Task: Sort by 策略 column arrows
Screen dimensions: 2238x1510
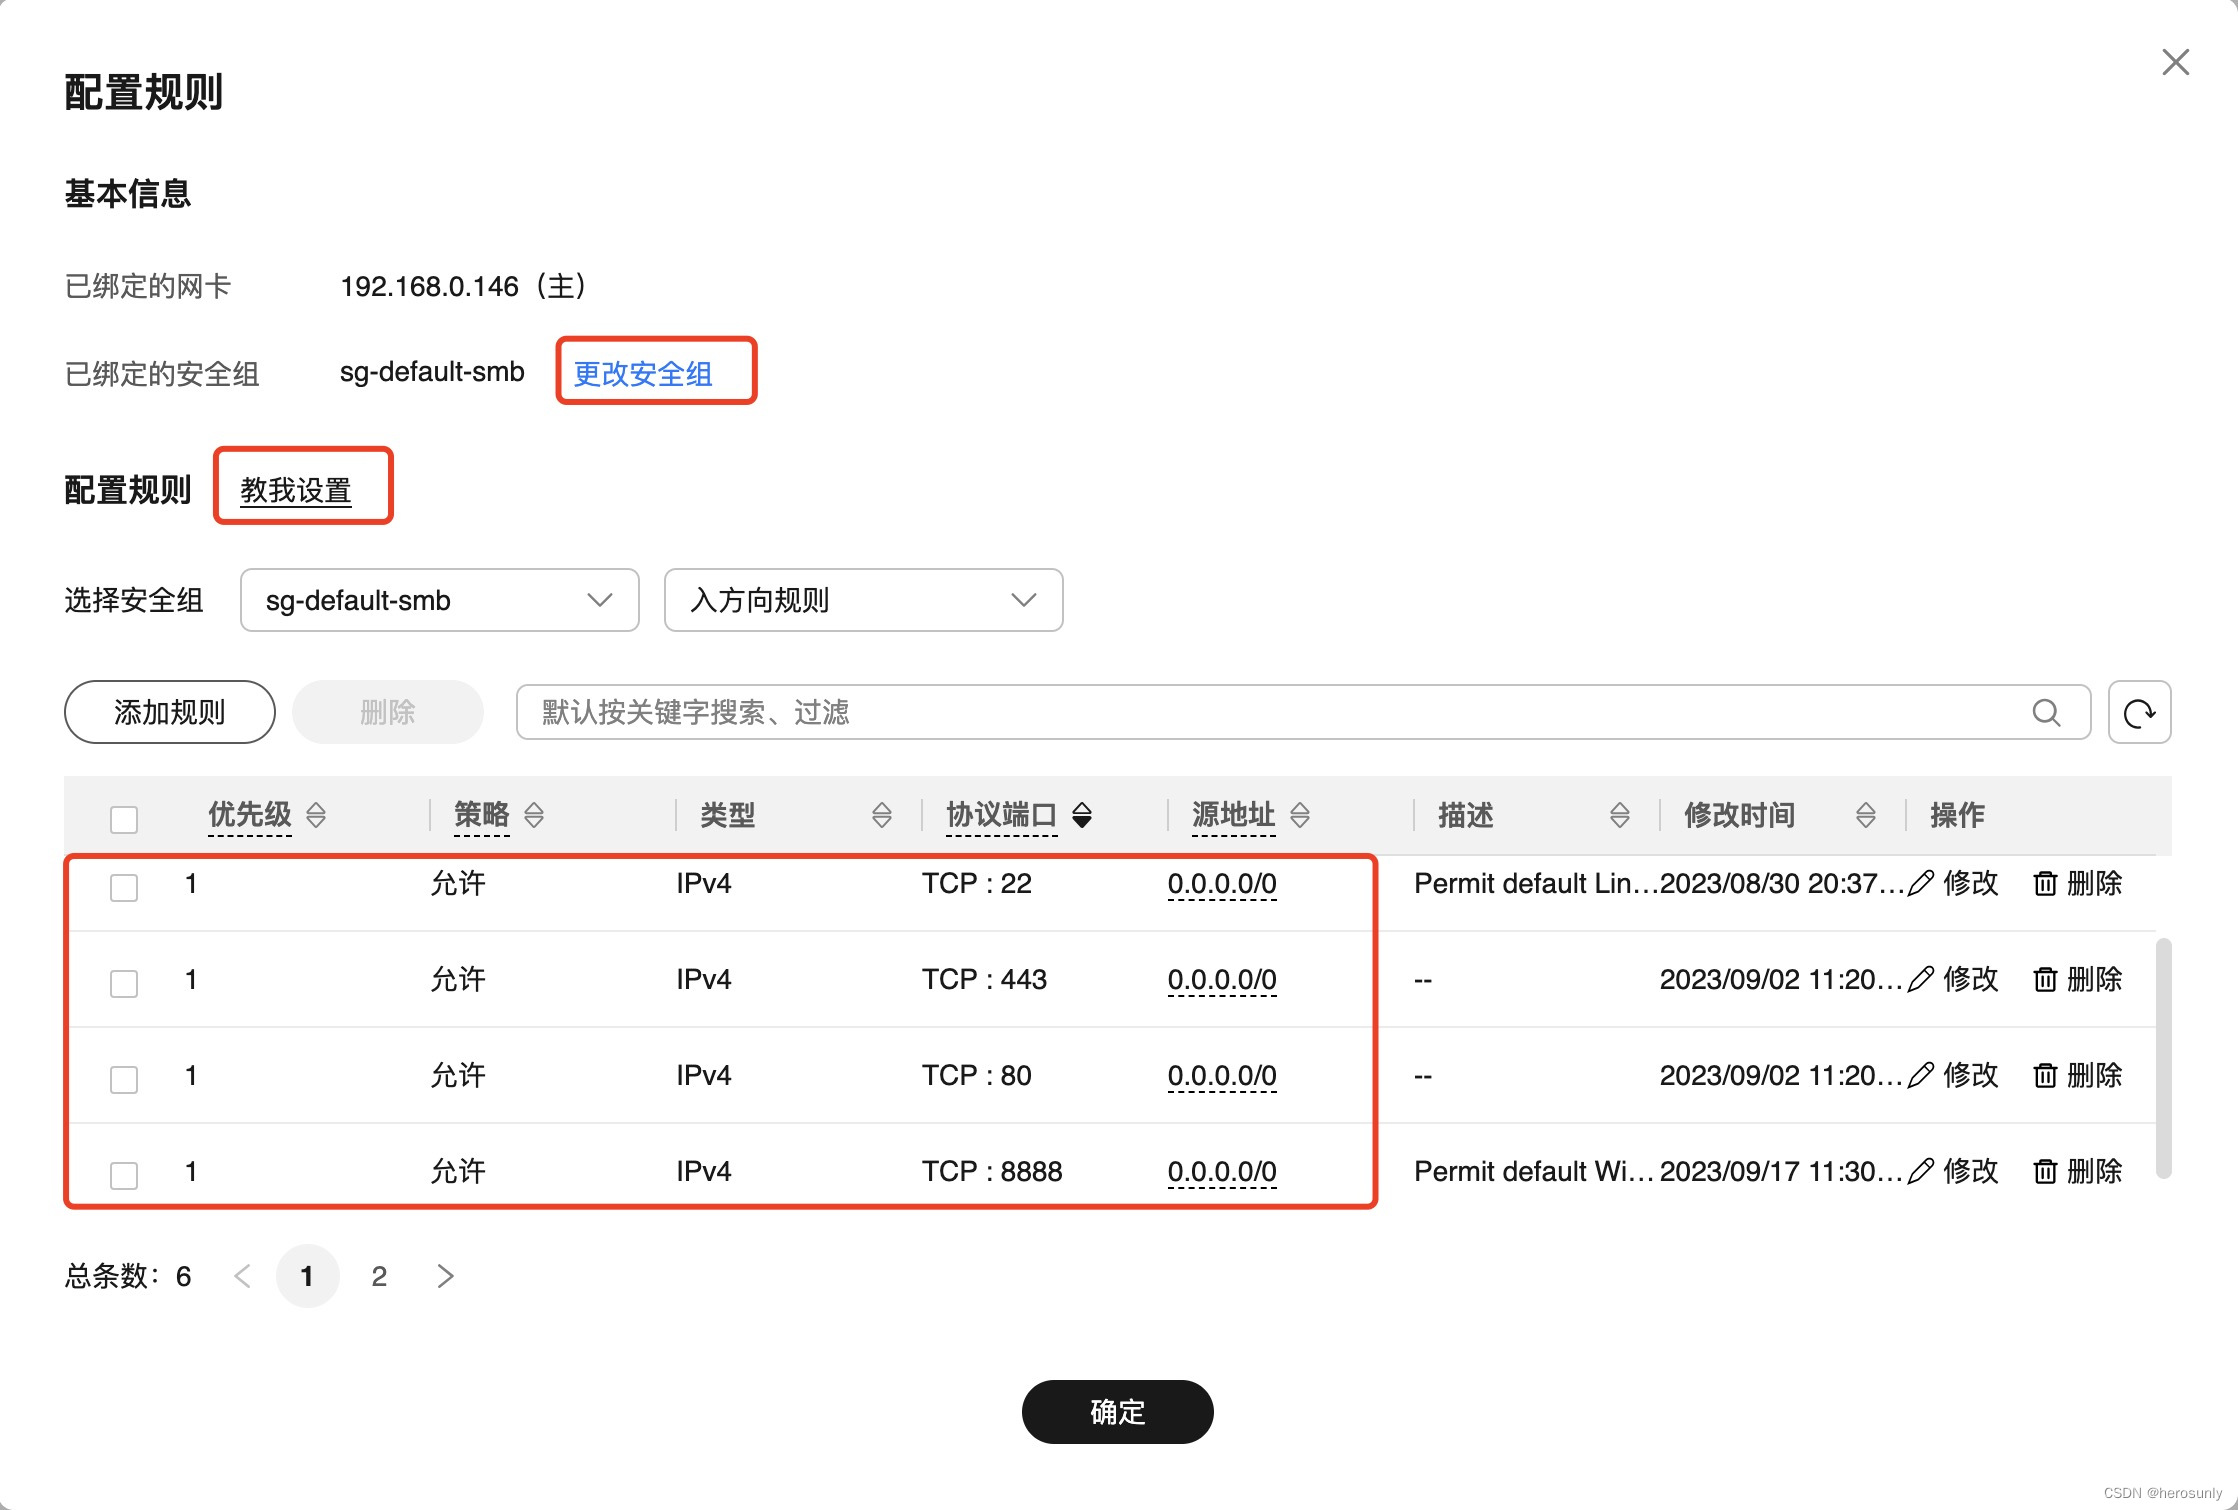Action: coord(534,815)
